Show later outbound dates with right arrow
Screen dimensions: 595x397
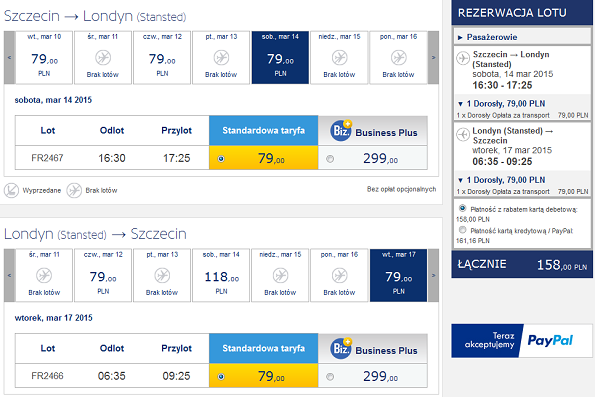click(433, 57)
